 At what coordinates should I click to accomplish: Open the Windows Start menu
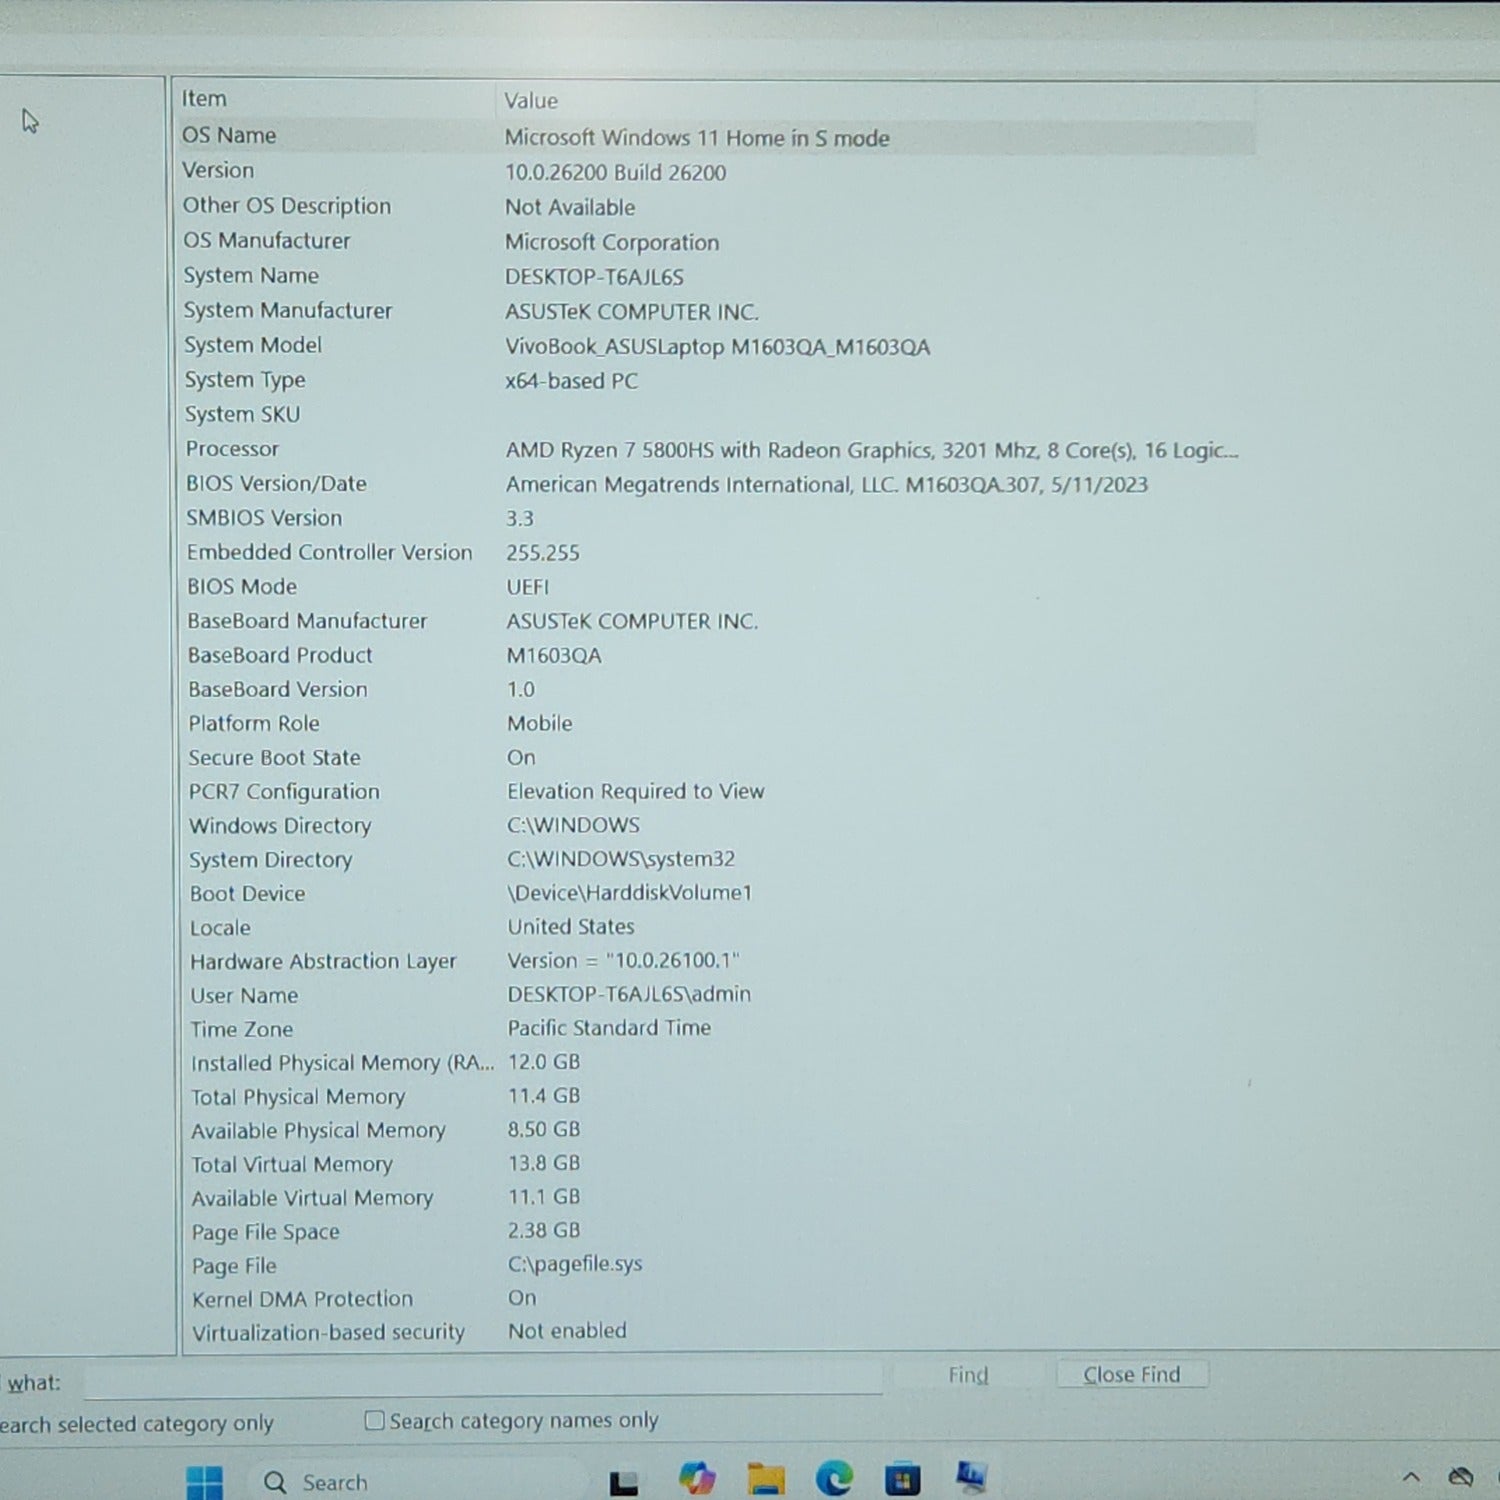click(x=205, y=1481)
